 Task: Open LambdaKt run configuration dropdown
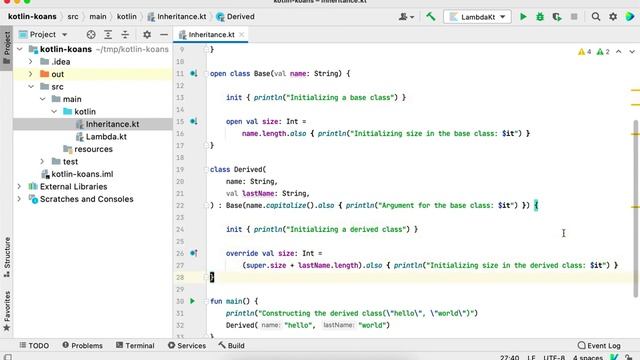pyautogui.click(x=477, y=17)
